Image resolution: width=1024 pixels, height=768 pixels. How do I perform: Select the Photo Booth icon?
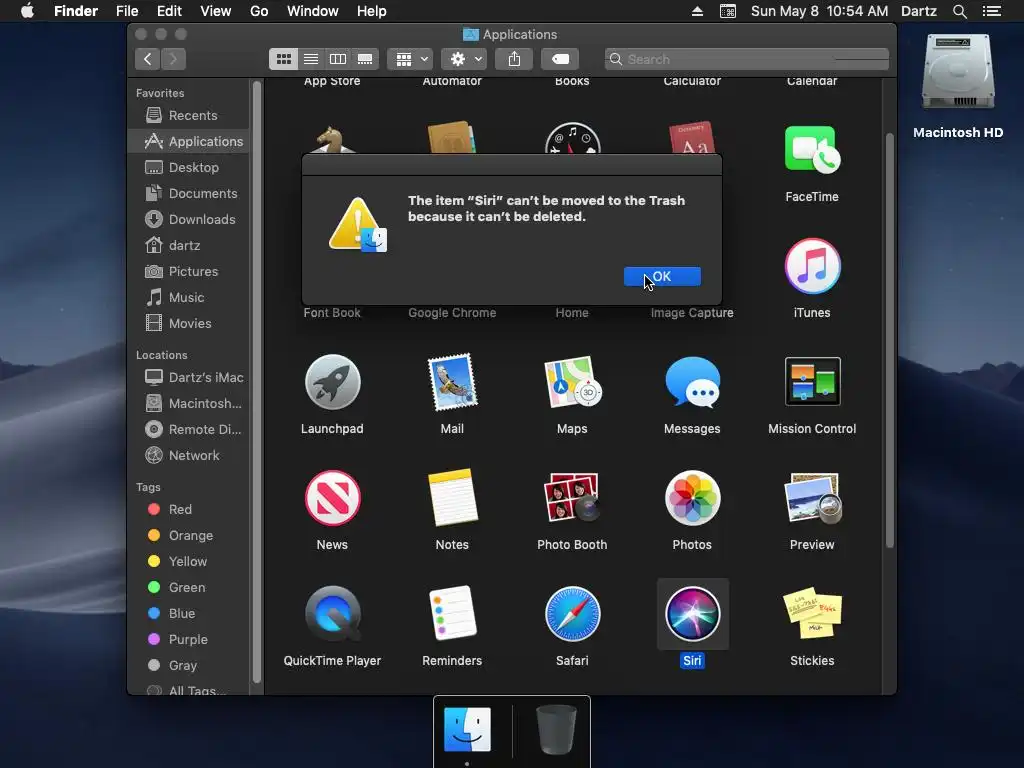pyautogui.click(x=572, y=498)
